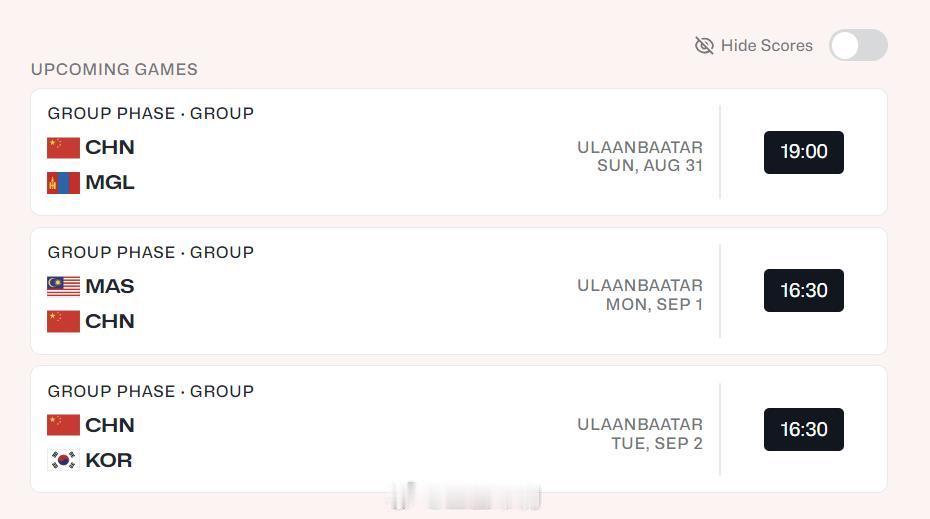Click the 19:00 game time badge
930x519 pixels.
804,152
